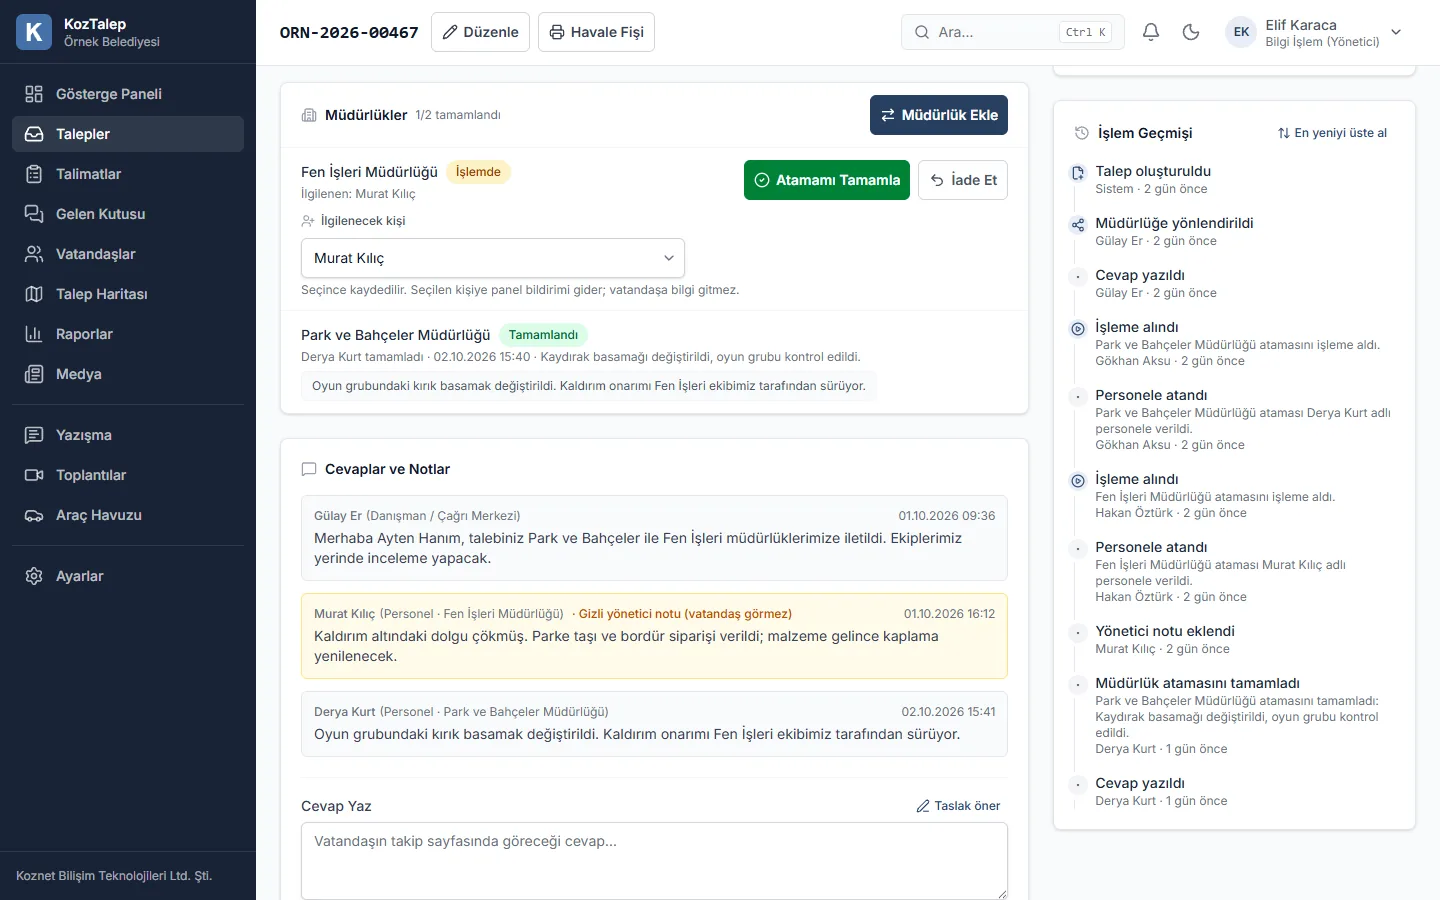
Task: Open Gelen Kutusu menu item
Action: coord(128,214)
